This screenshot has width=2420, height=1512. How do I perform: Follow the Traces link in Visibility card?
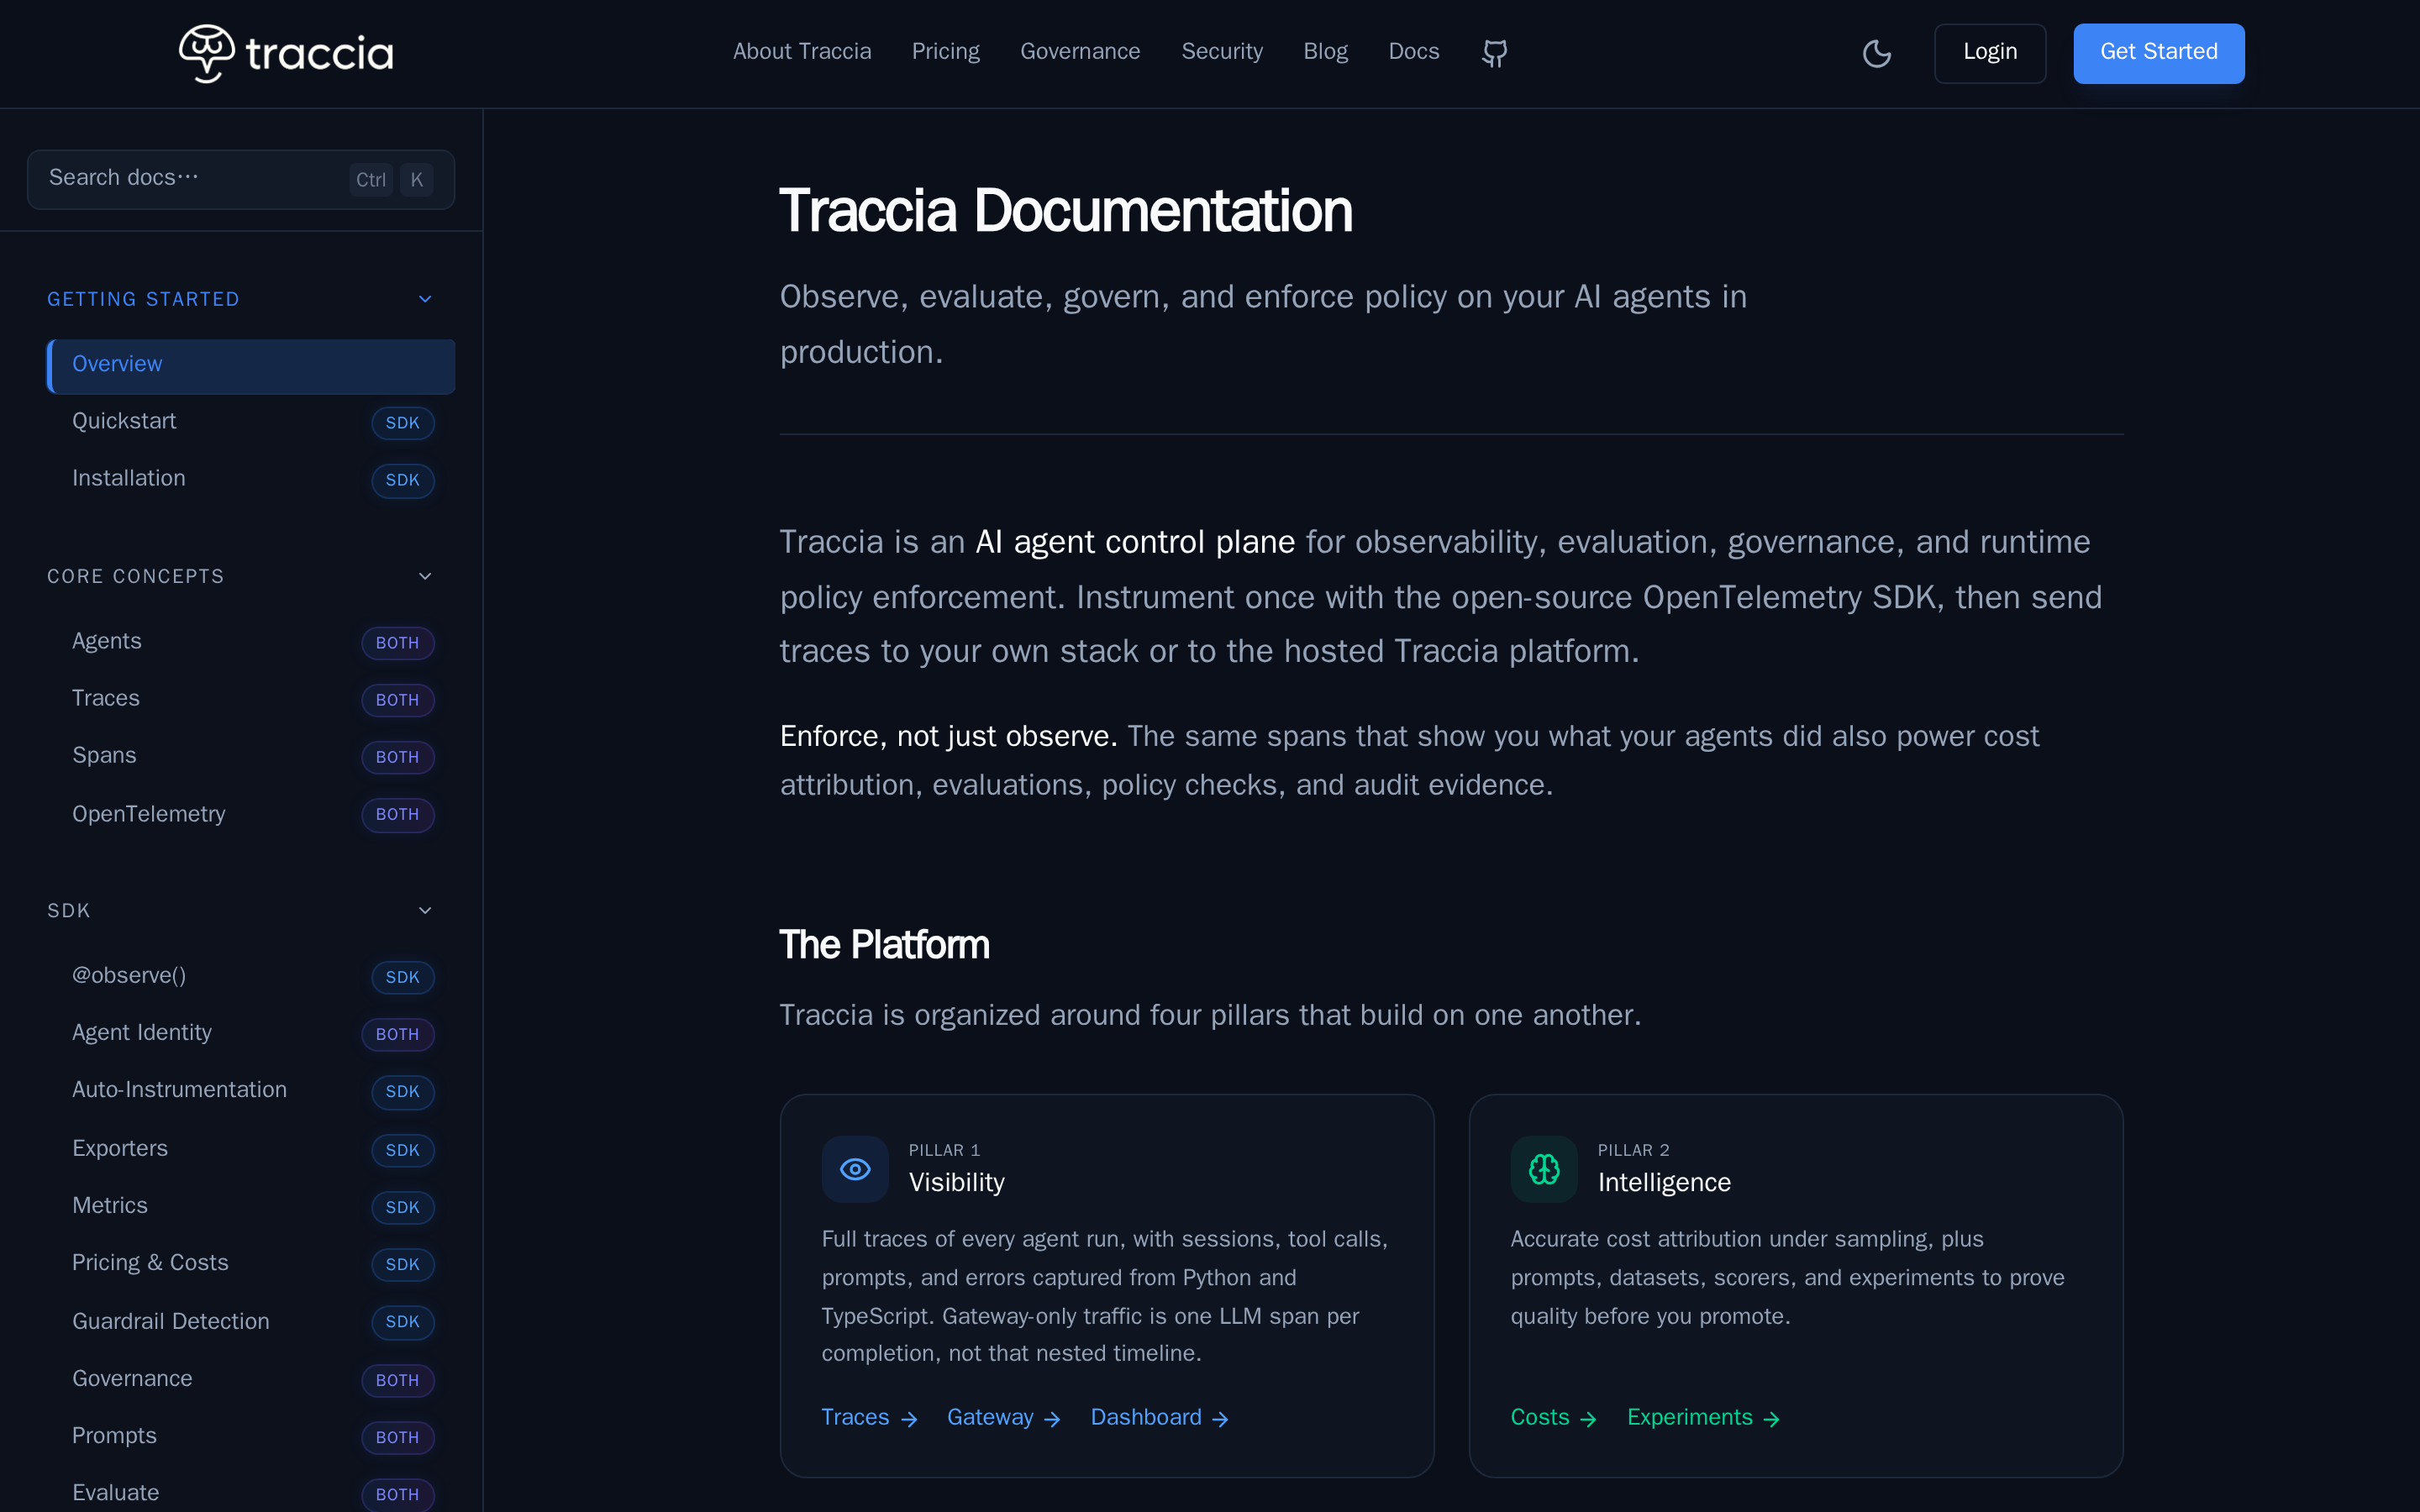[869, 1417]
